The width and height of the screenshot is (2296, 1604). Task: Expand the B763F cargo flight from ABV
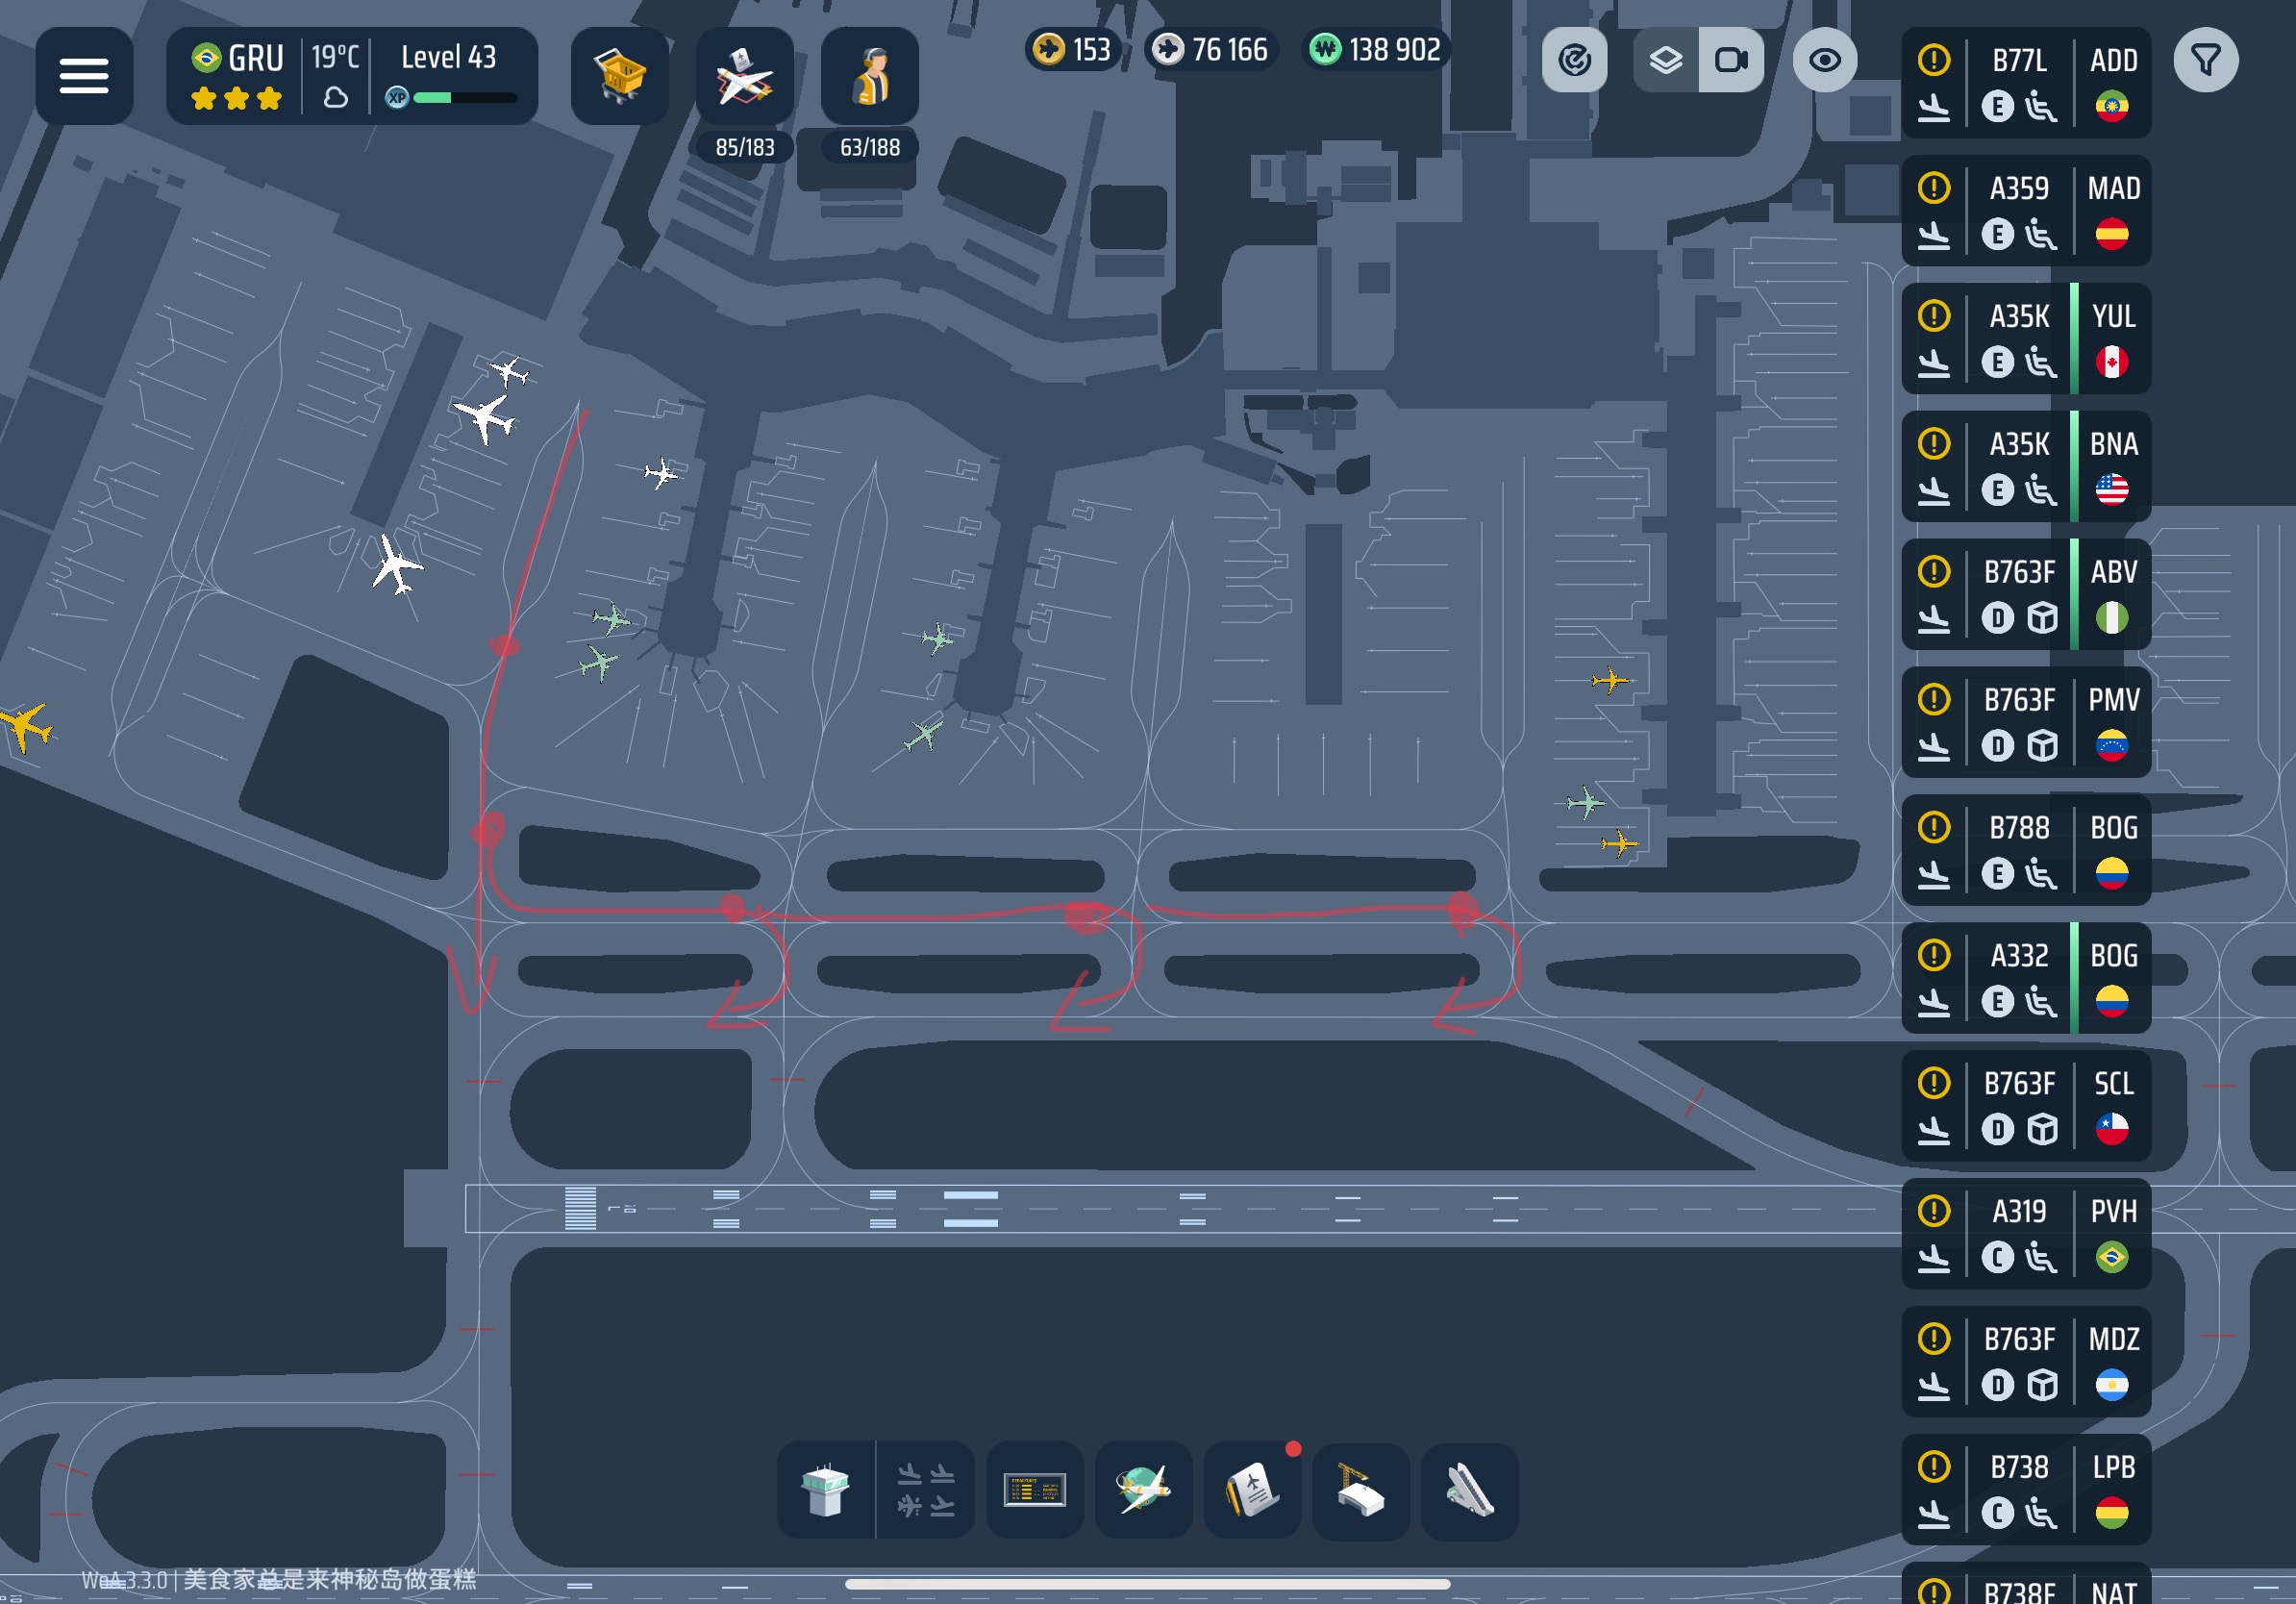click(x=2025, y=594)
